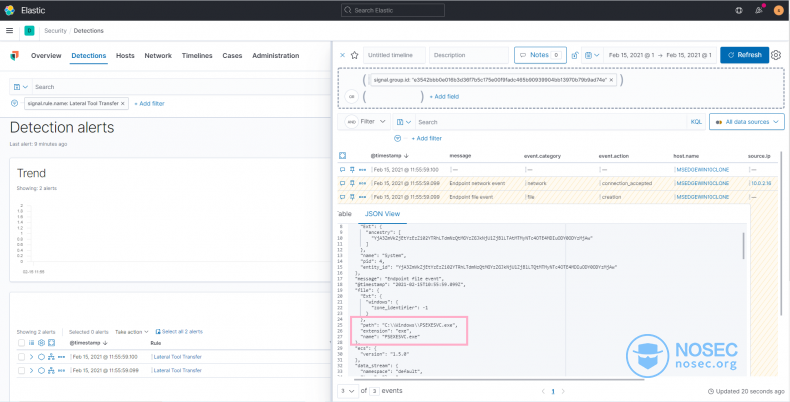
Task: Add a note to the Endpoint network event
Action: point(343,183)
